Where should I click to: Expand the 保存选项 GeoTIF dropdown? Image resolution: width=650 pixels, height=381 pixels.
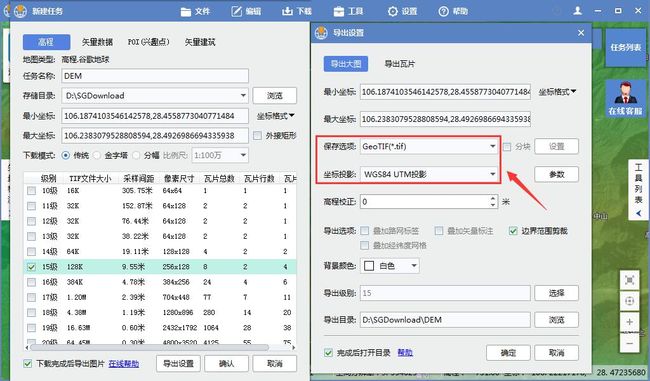click(x=492, y=146)
